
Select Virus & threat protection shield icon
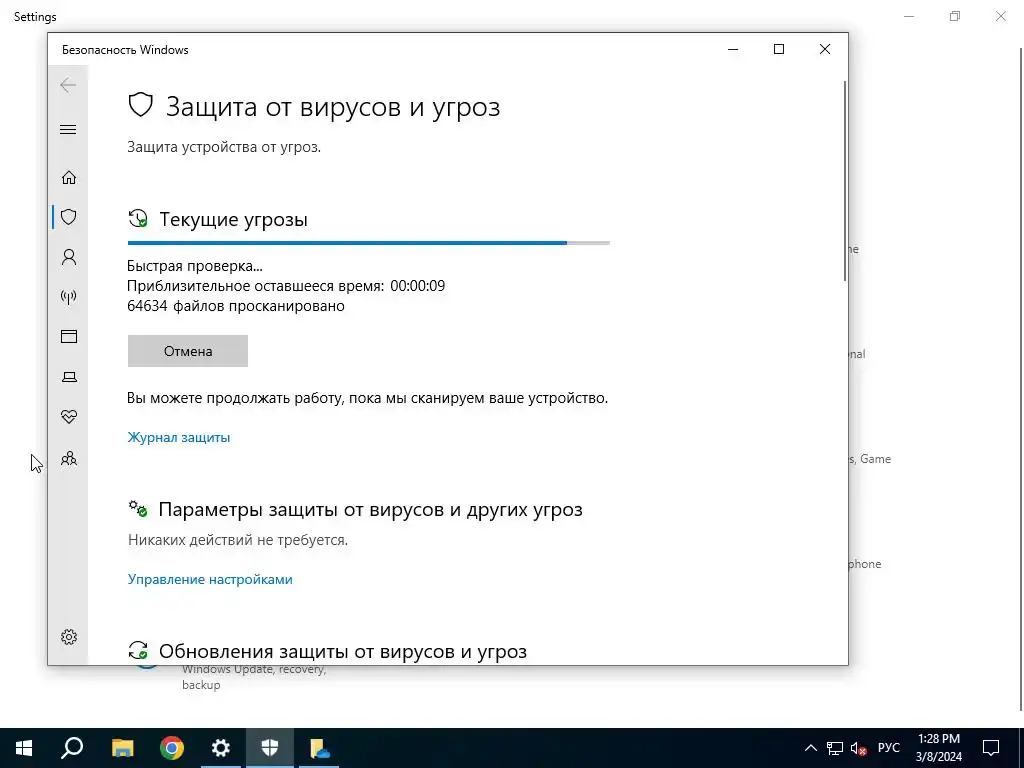69,217
